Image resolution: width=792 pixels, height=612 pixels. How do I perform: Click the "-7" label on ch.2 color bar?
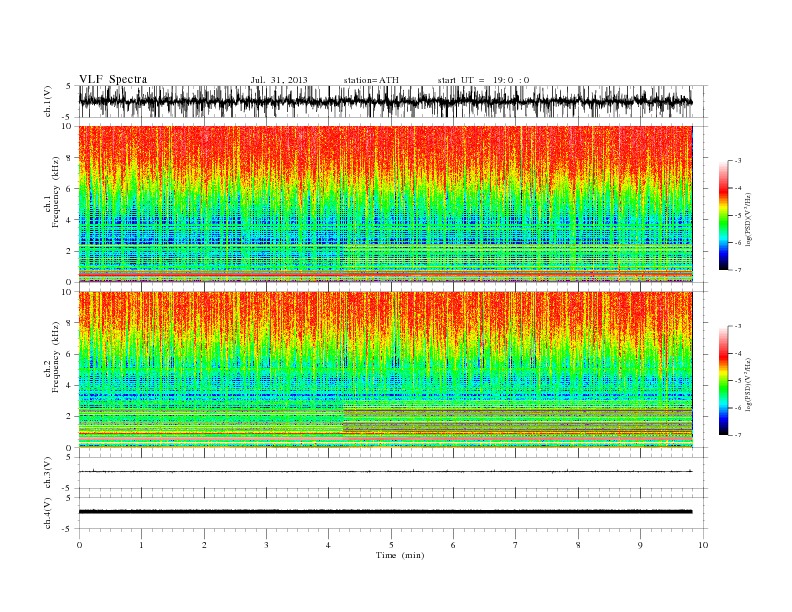(738, 435)
